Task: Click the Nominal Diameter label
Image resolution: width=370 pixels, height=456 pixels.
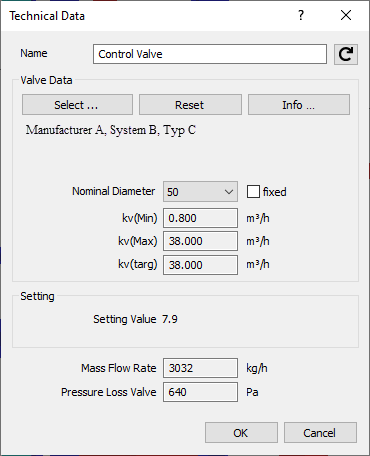Action: tap(114, 191)
